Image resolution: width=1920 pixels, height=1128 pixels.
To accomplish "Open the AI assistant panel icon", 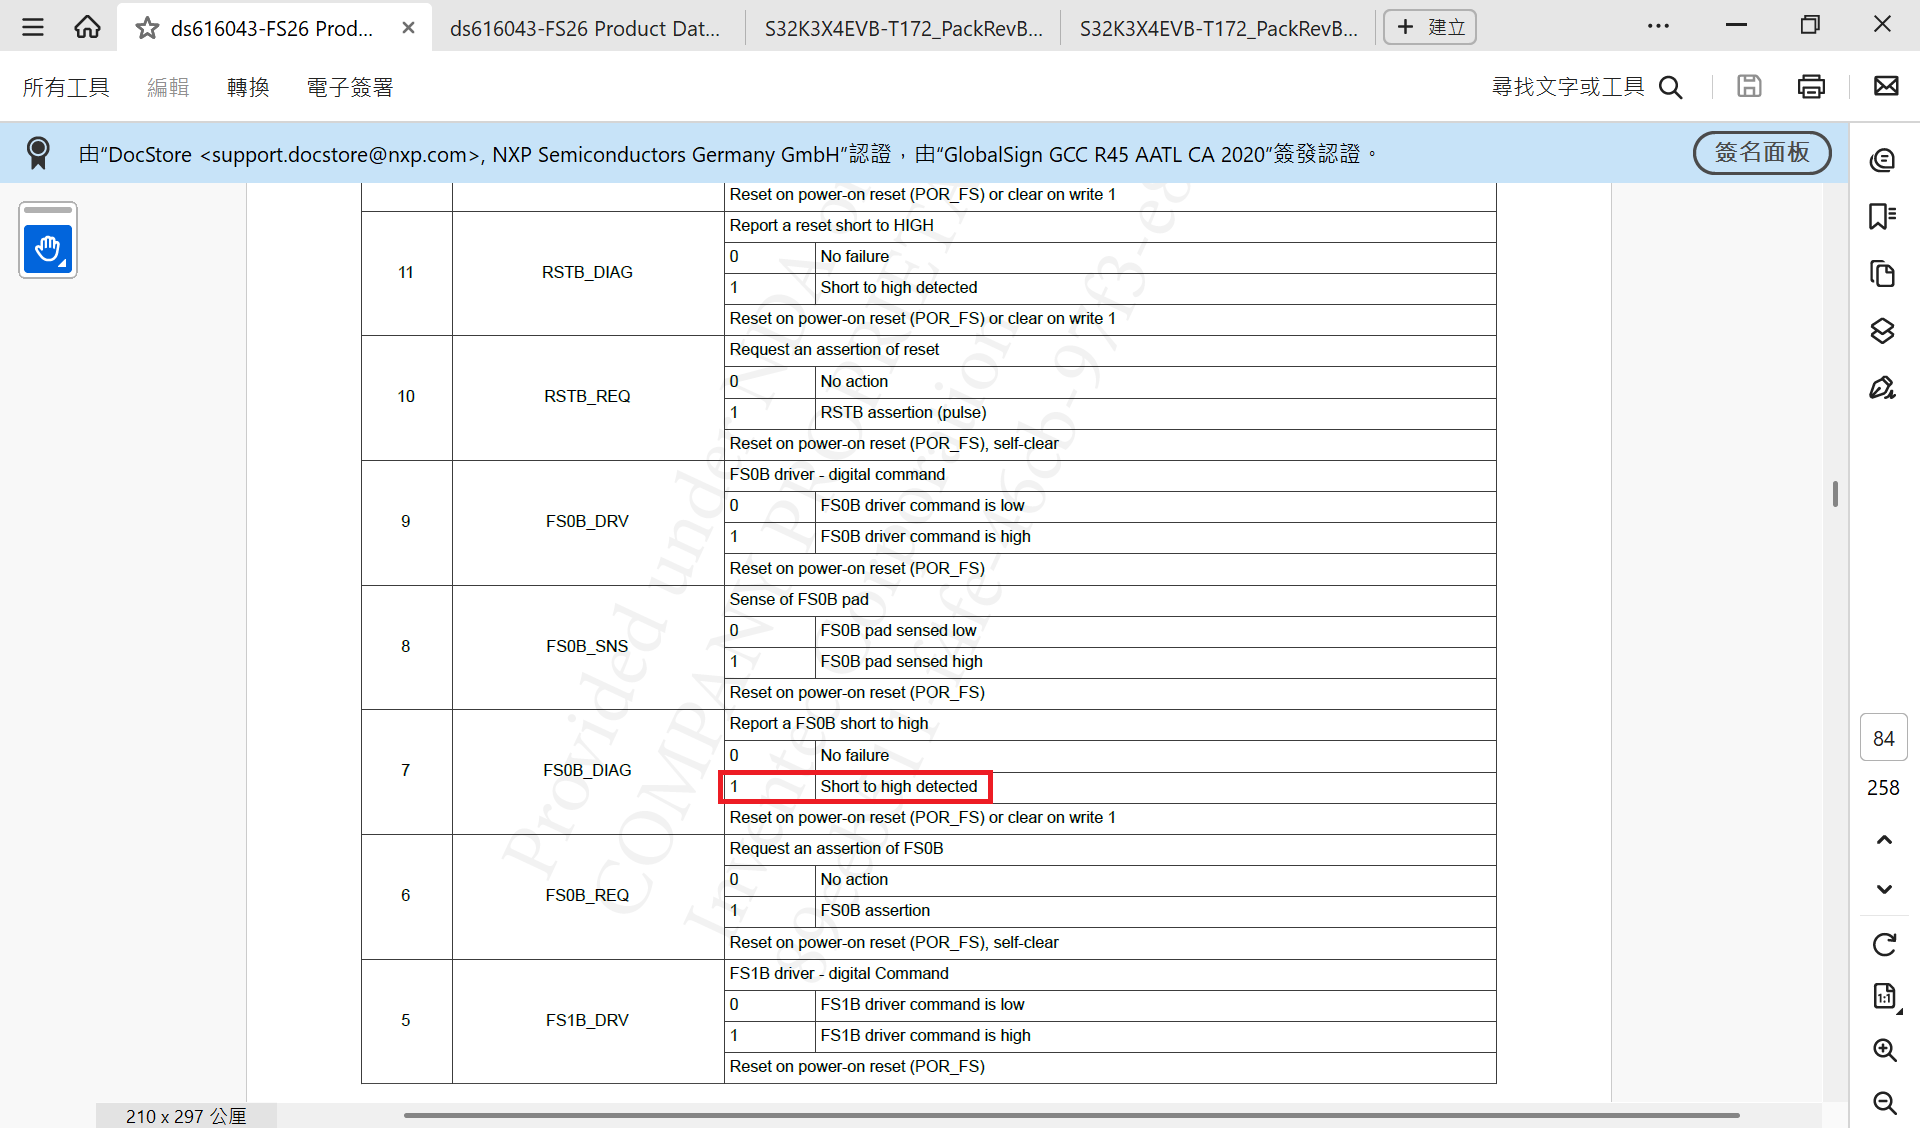I will click(1883, 160).
